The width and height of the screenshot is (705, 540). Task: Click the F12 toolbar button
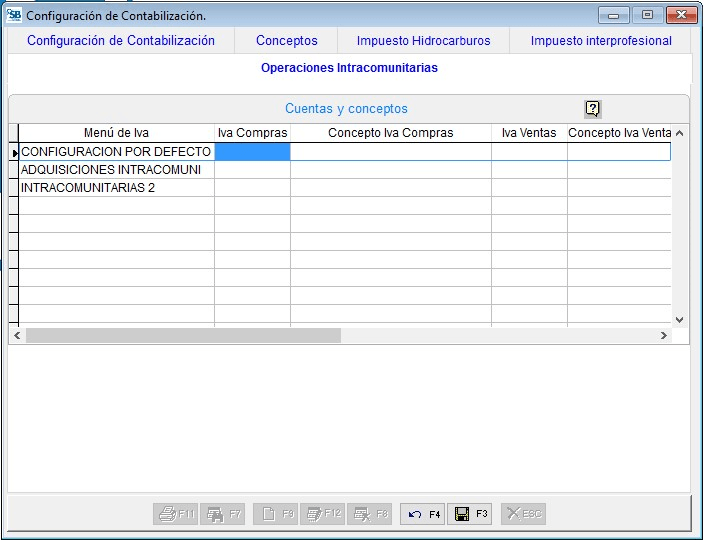click(x=323, y=514)
